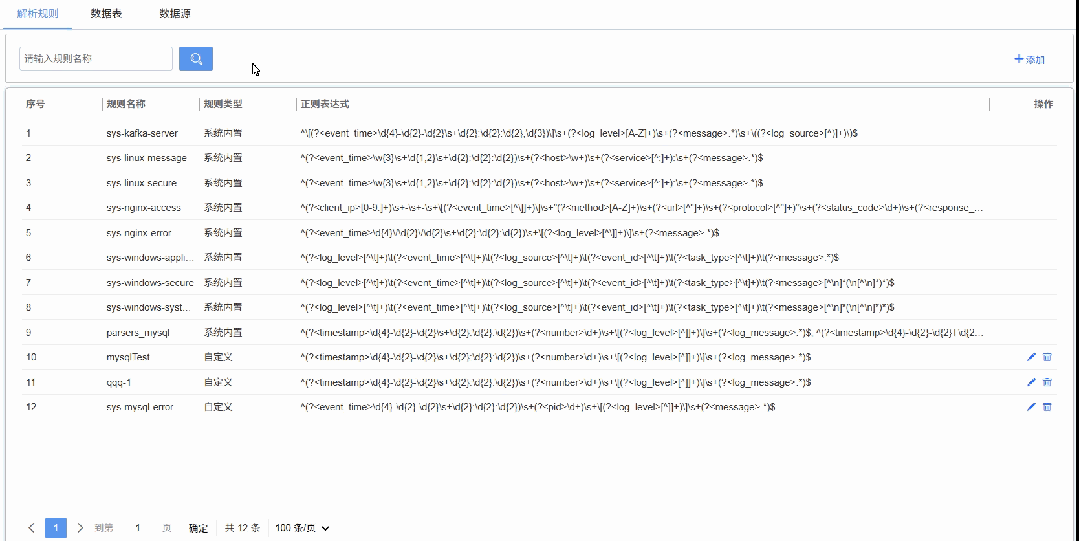Viewport: 1079px width, 541px height.
Task: Focus the rule name search field
Action: tap(96, 59)
